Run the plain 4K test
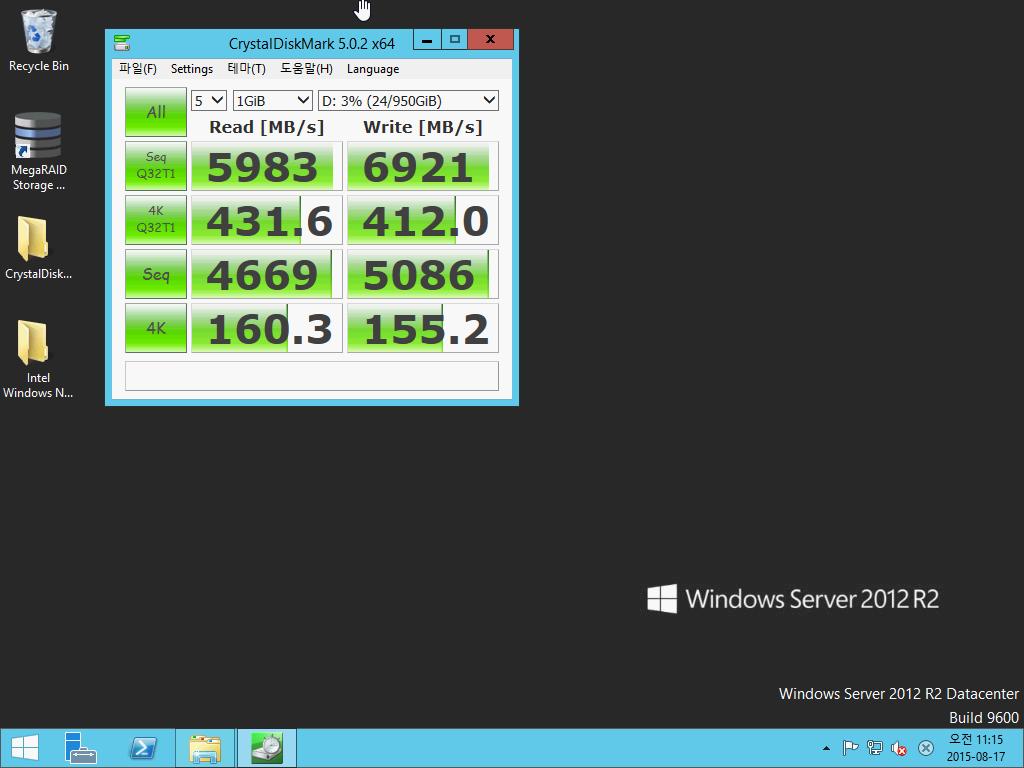This screenshot has width=1024, height=768. pos(156,328)
